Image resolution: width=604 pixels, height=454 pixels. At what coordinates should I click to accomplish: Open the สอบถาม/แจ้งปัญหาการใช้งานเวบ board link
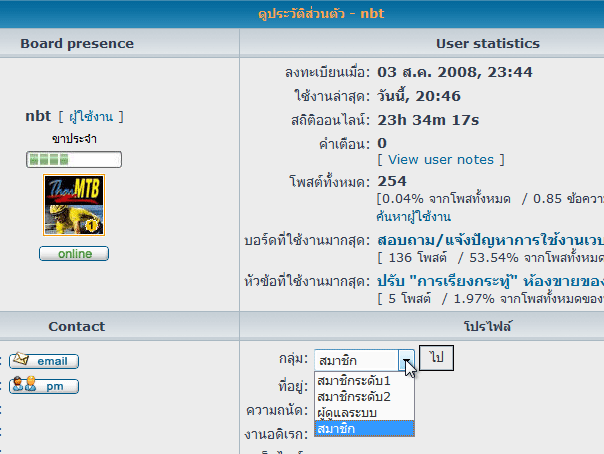490,240
